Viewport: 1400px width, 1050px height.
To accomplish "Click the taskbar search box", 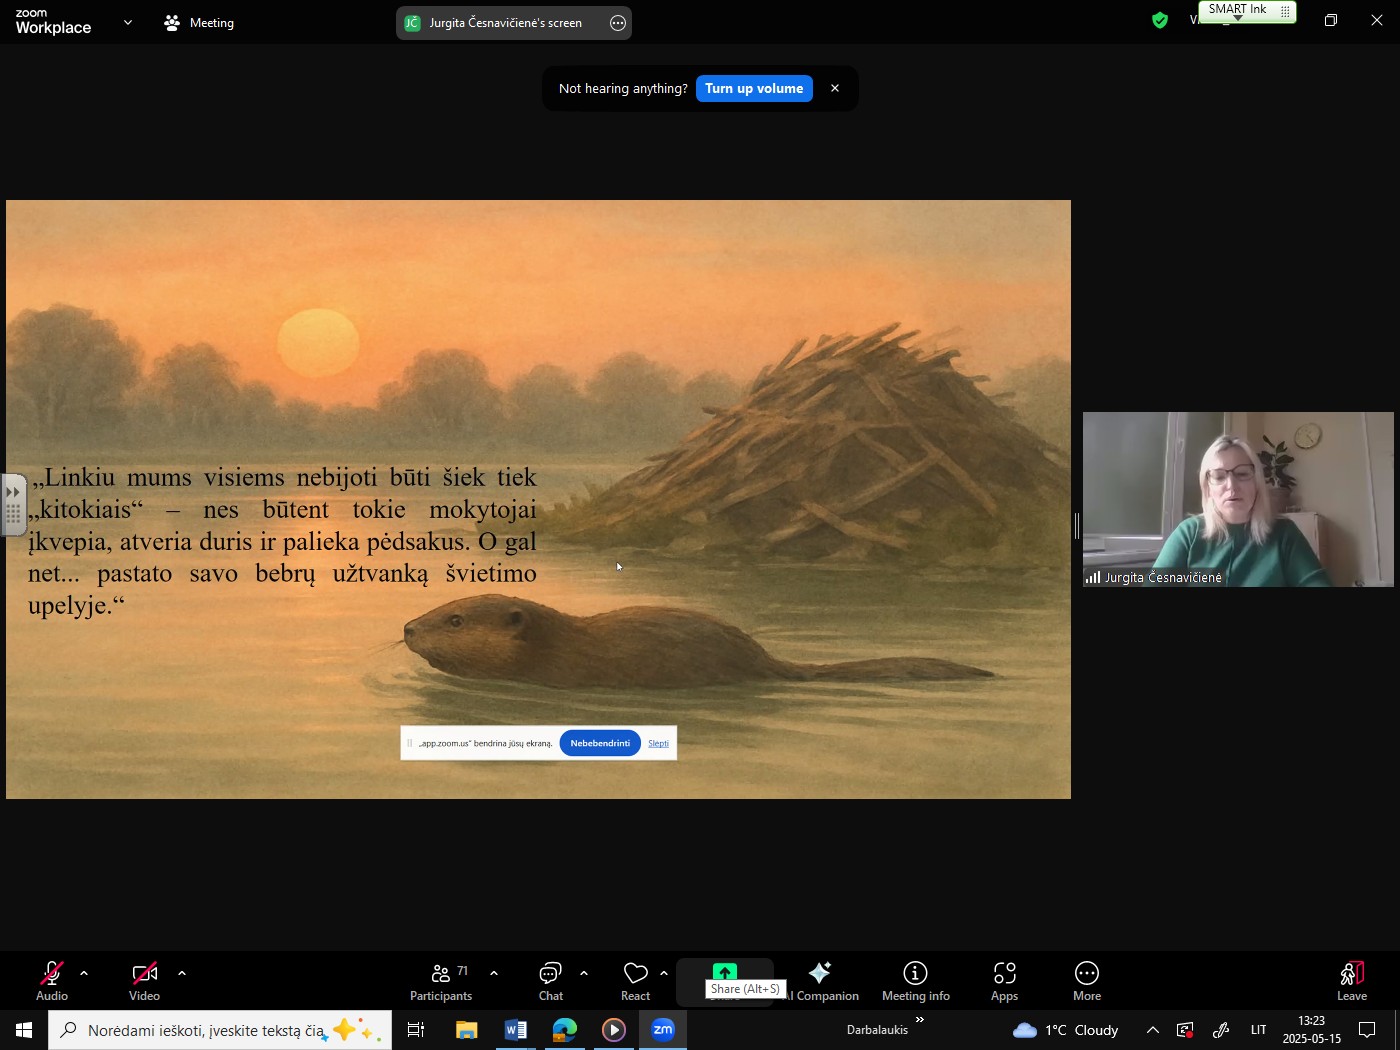I will coord(220,1030).
